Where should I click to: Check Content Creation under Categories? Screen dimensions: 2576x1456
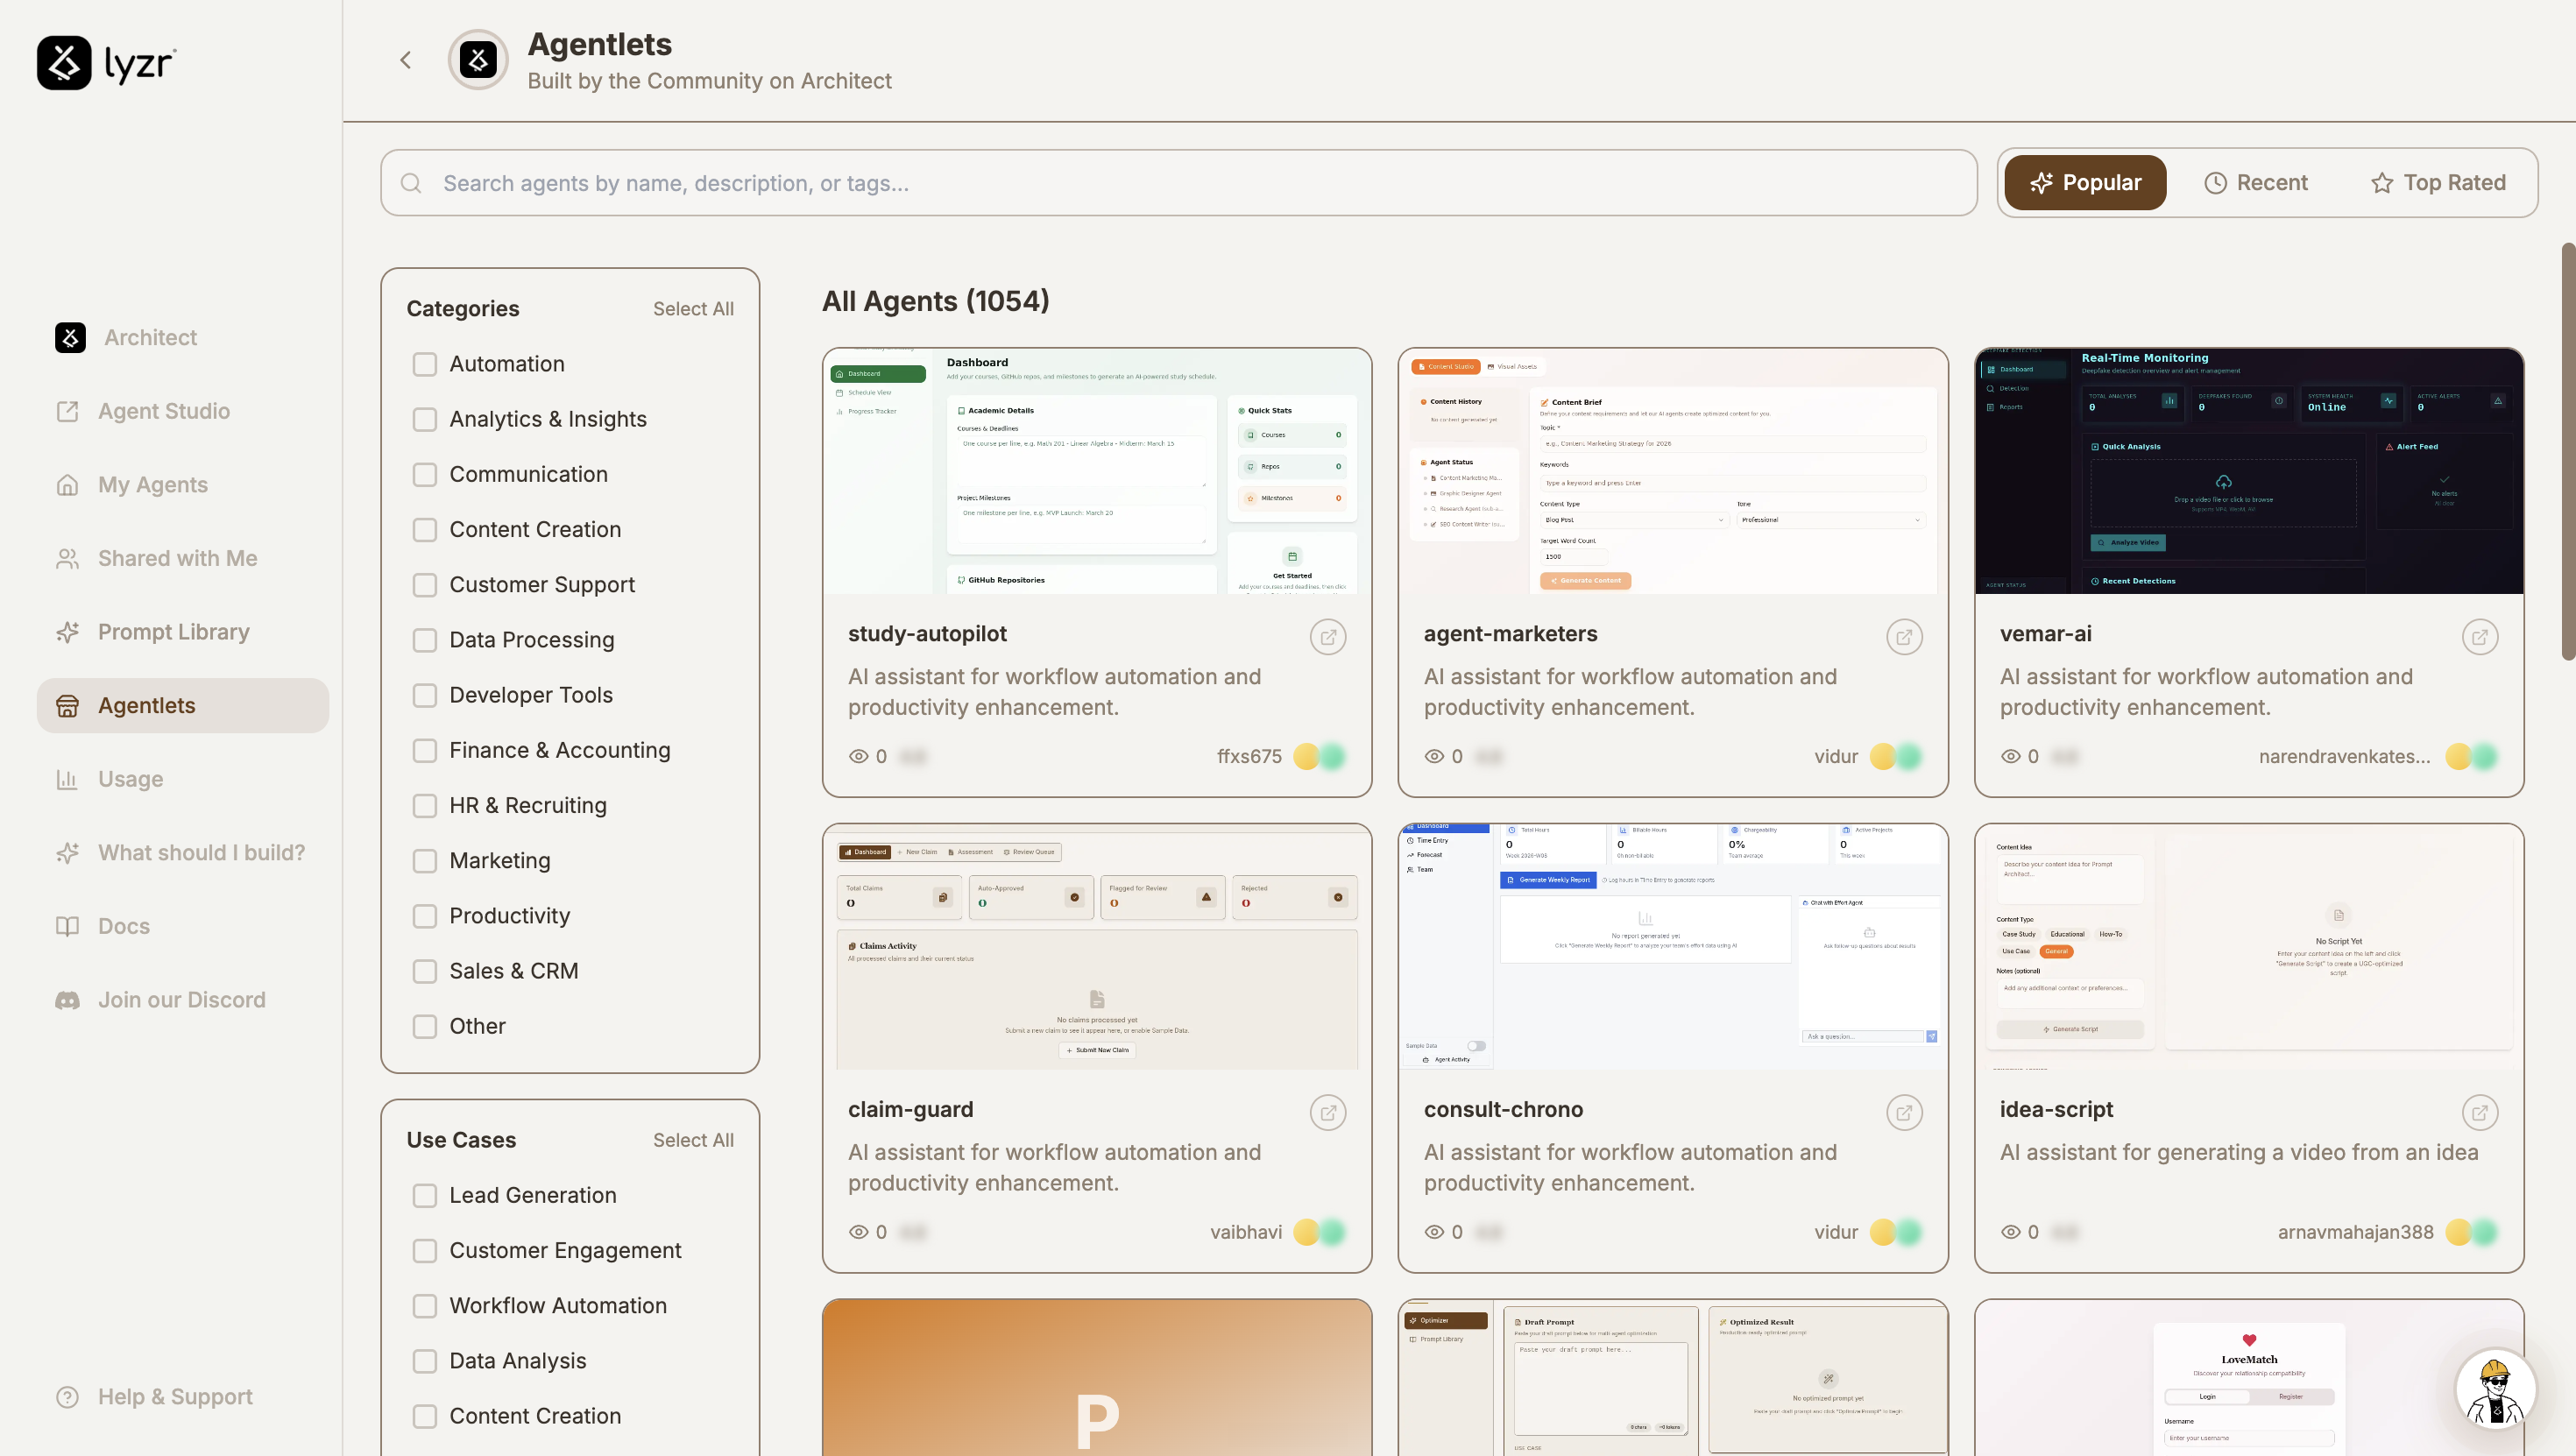(425, 530)
